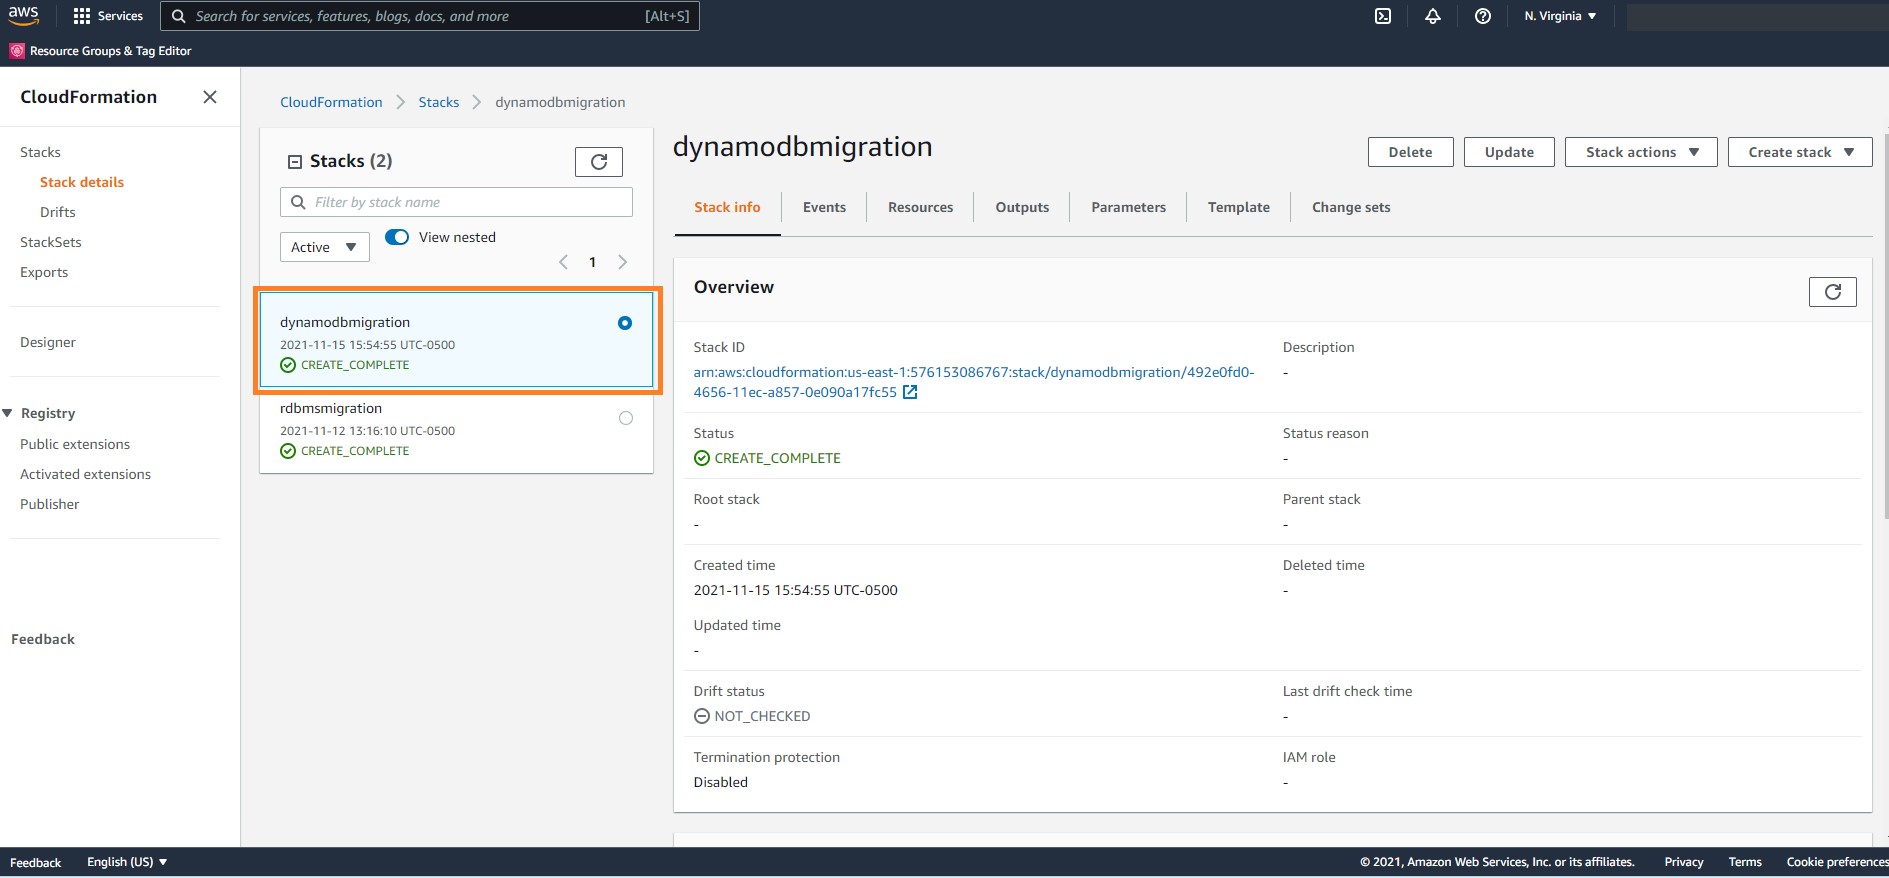Open Stack details in the sidebar
The image size is (1889, 878).
[x=82, y=182]
